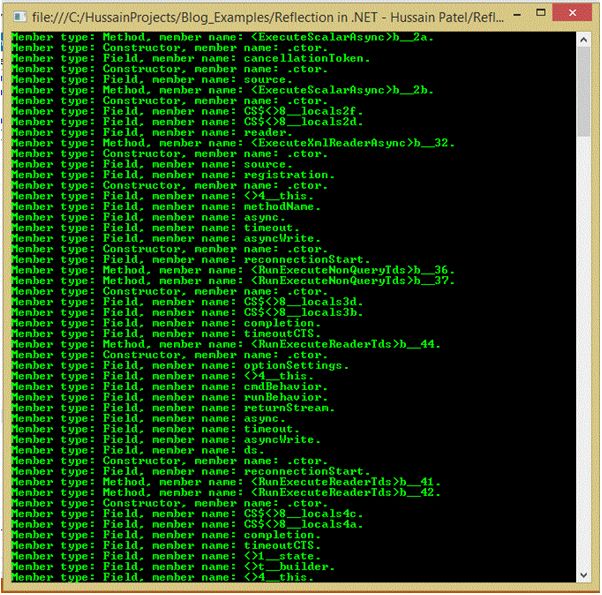Close the console window
This screenshot has width=602, height=595.
point(572,13)
